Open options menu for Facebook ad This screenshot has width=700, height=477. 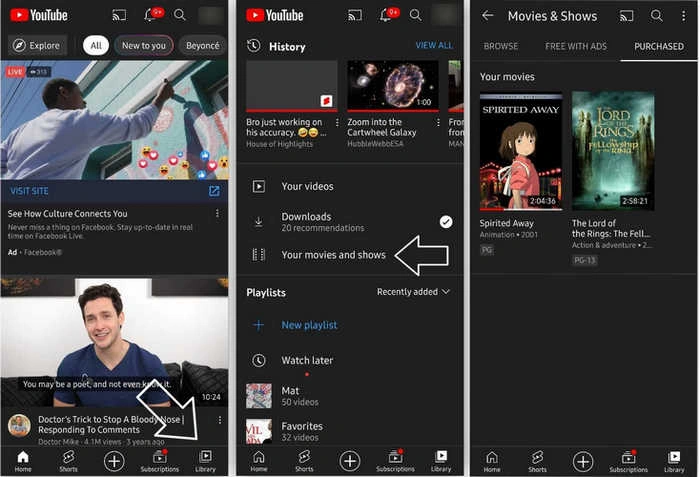point(217,213)
